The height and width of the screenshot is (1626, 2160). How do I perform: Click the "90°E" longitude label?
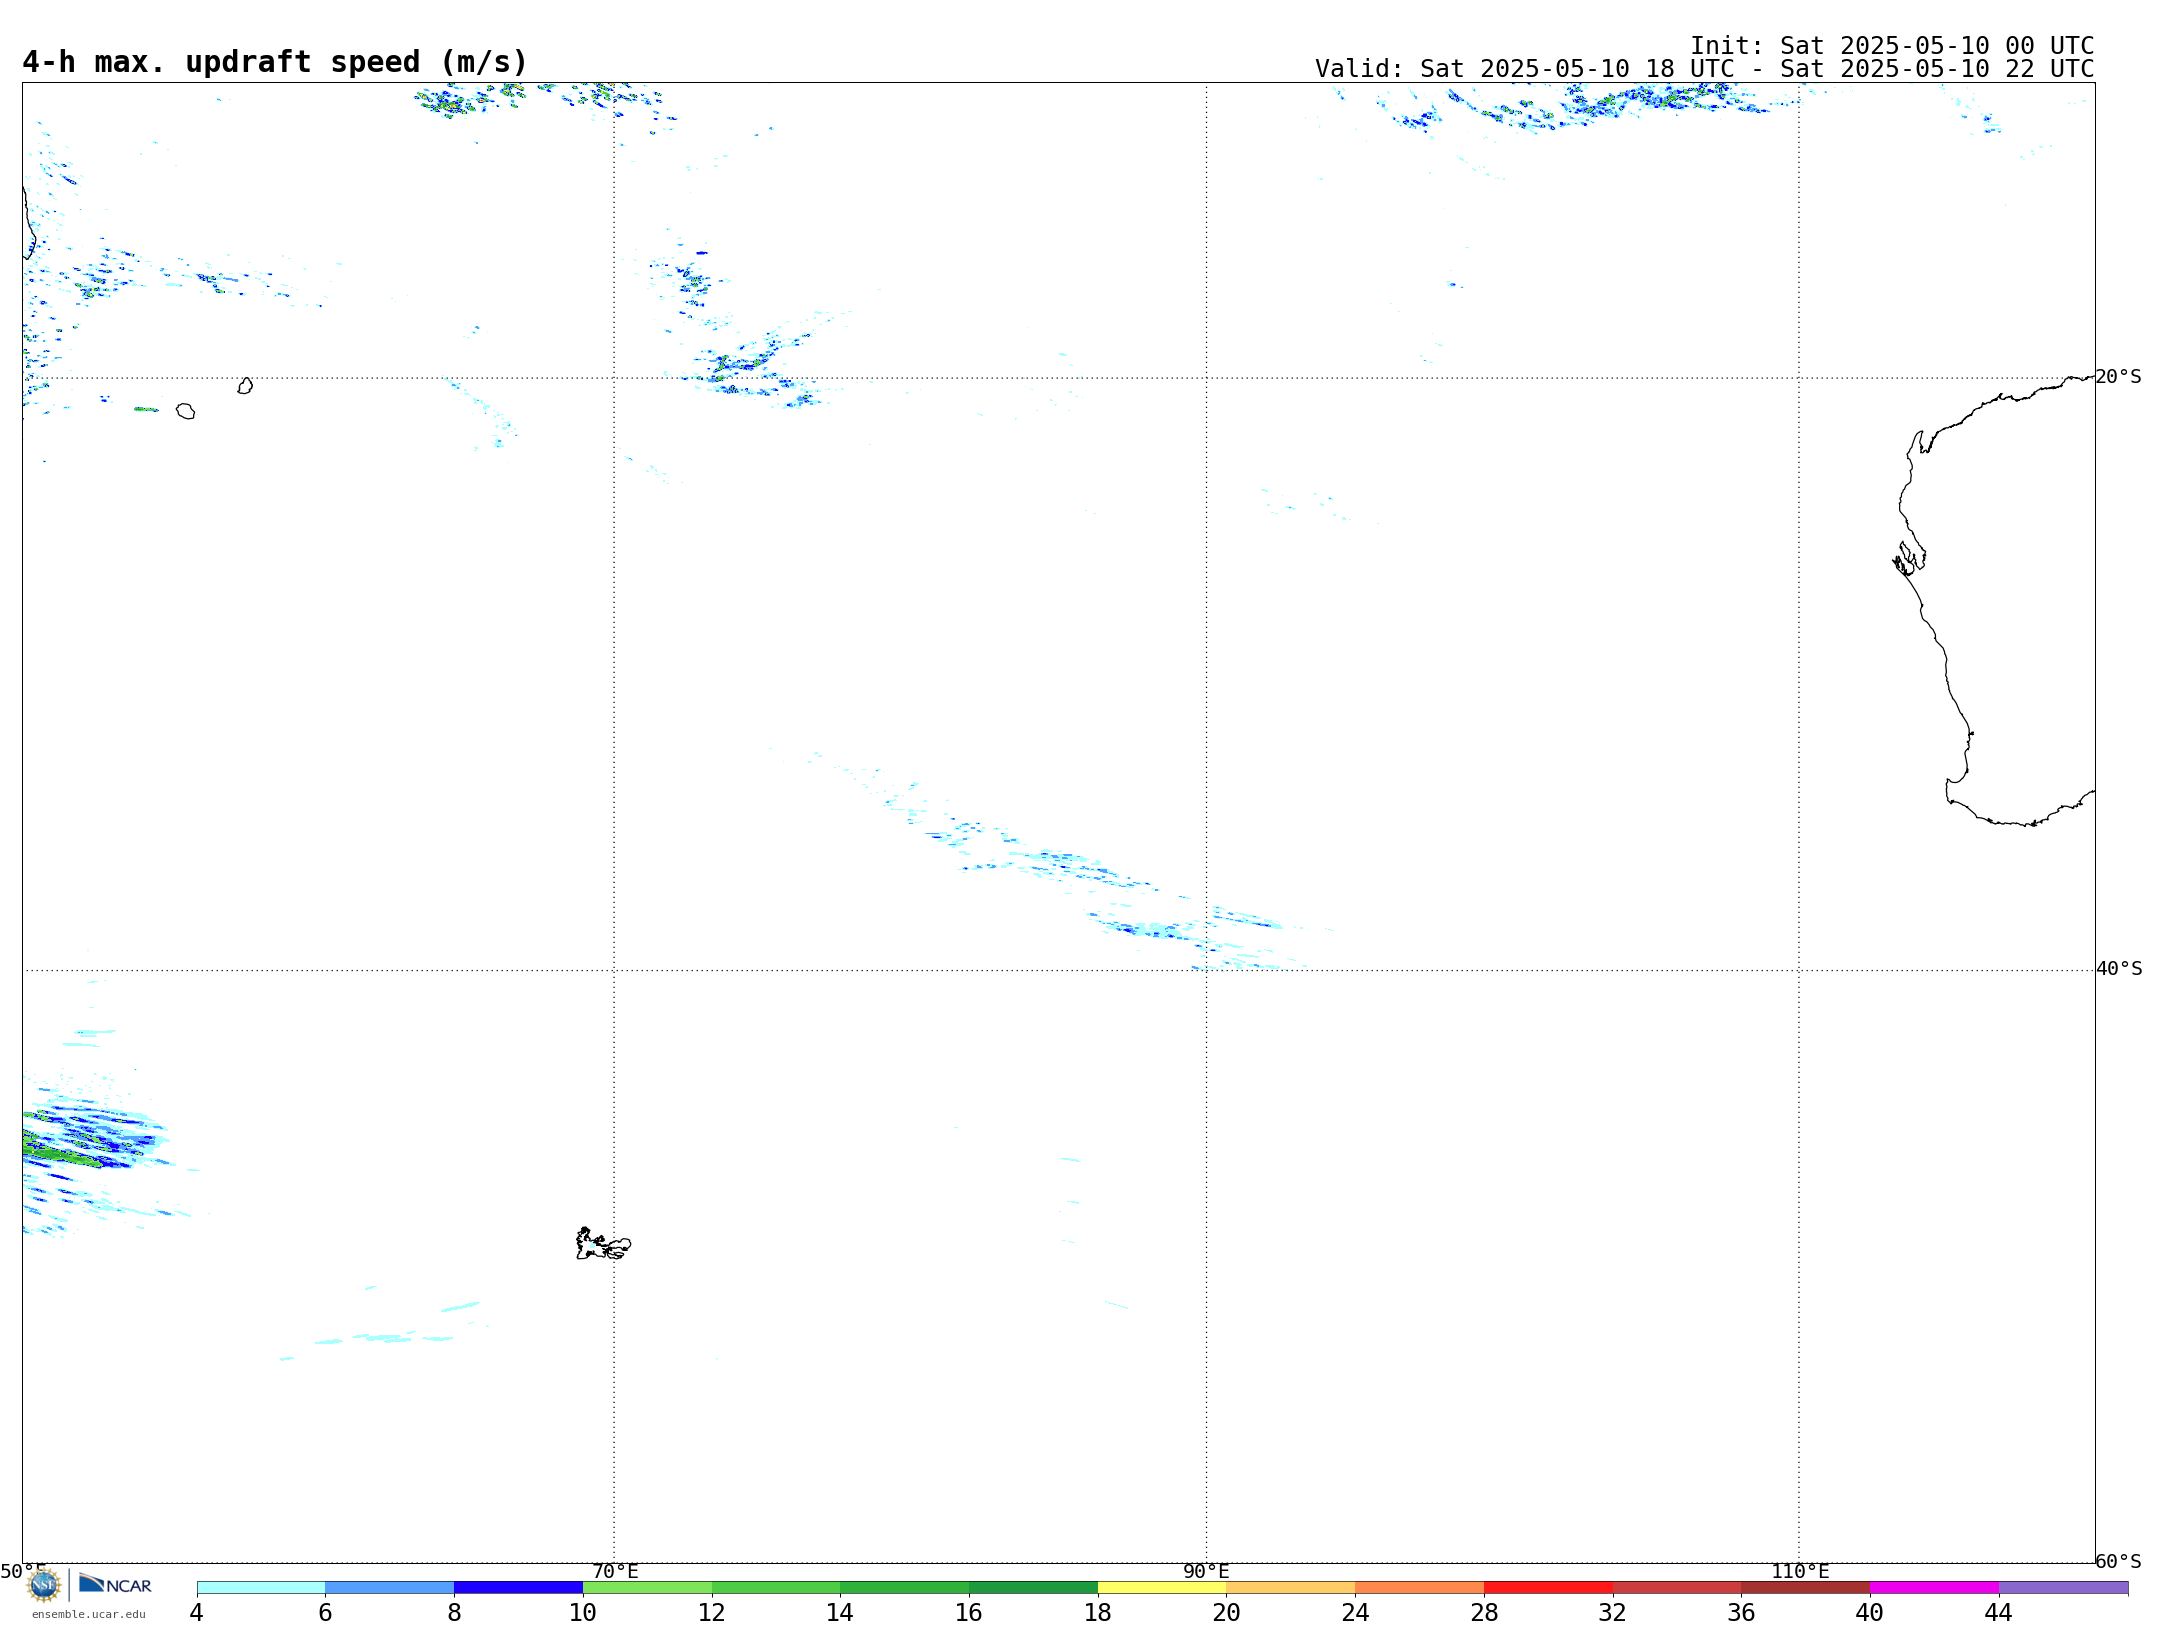pos(1206,1571)
